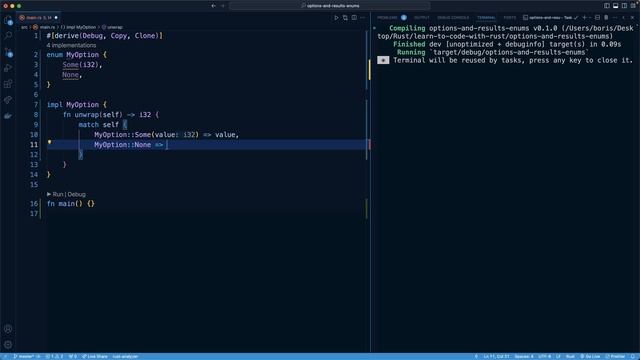Click the compare changes icon in editor toolbar
This screenshot has width=640, height=360.
[x=345, y=18]
